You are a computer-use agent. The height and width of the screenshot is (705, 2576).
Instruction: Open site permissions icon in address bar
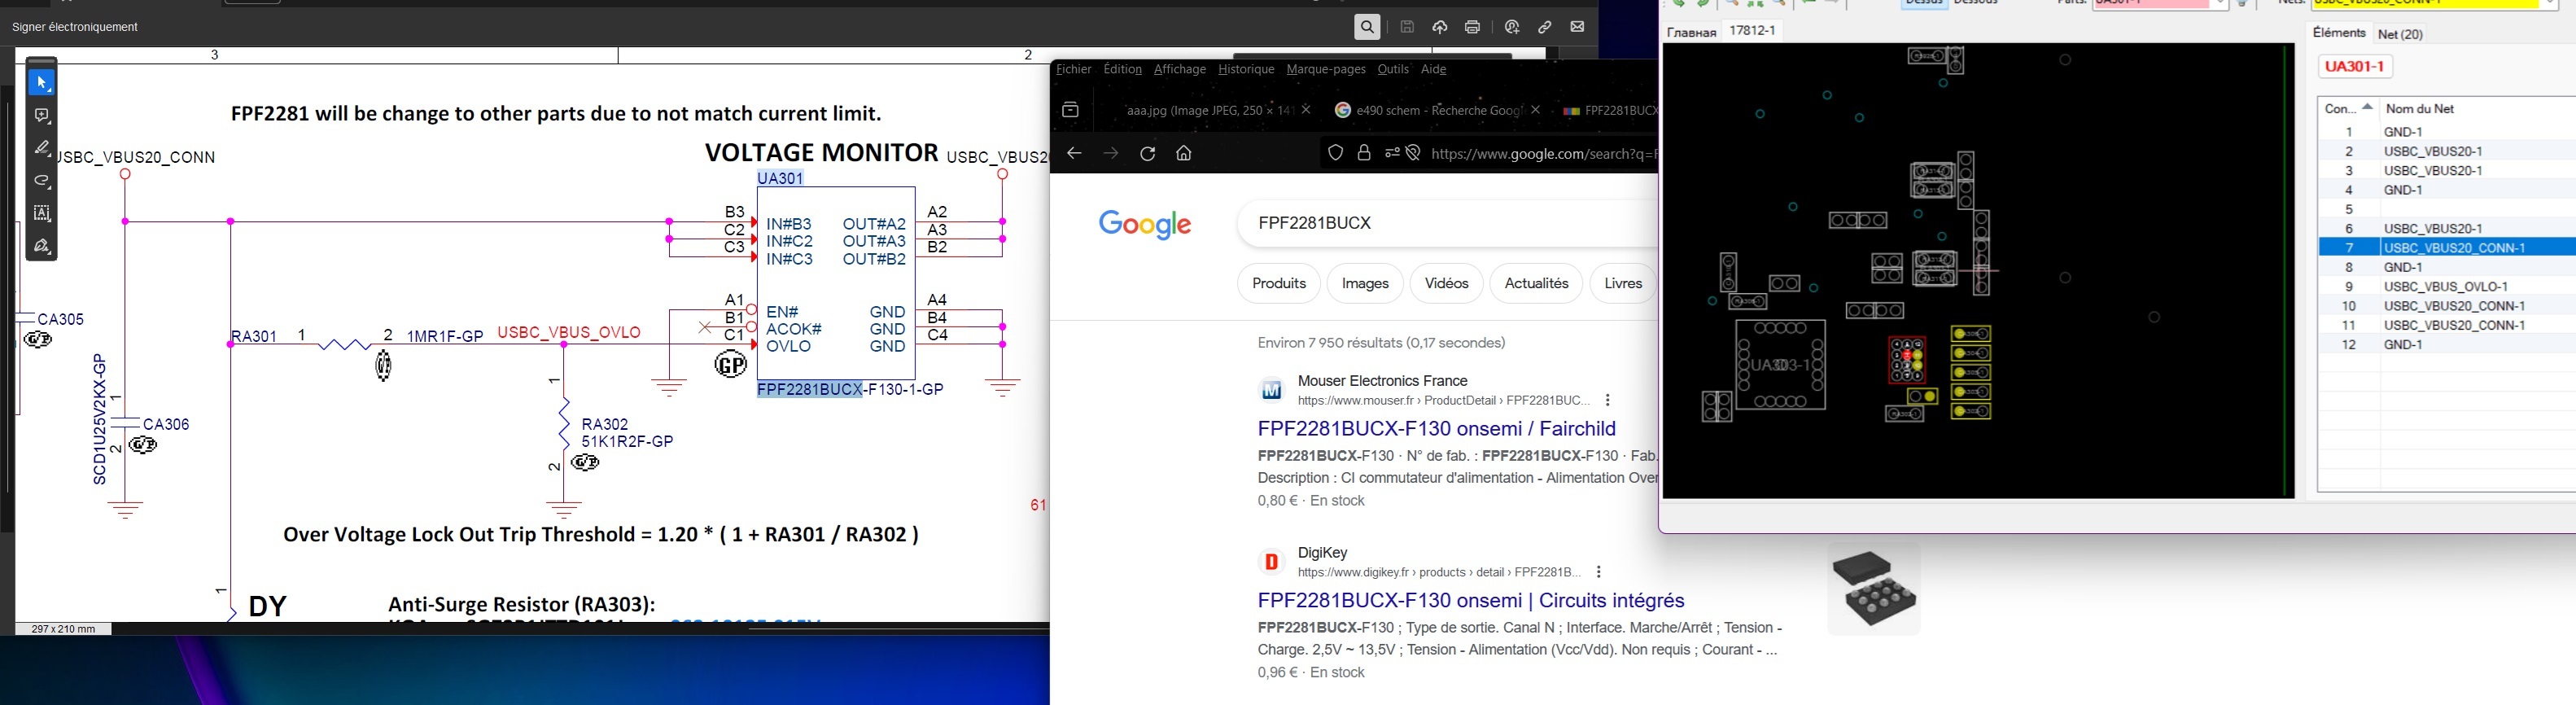click(x=1392, y=153)
